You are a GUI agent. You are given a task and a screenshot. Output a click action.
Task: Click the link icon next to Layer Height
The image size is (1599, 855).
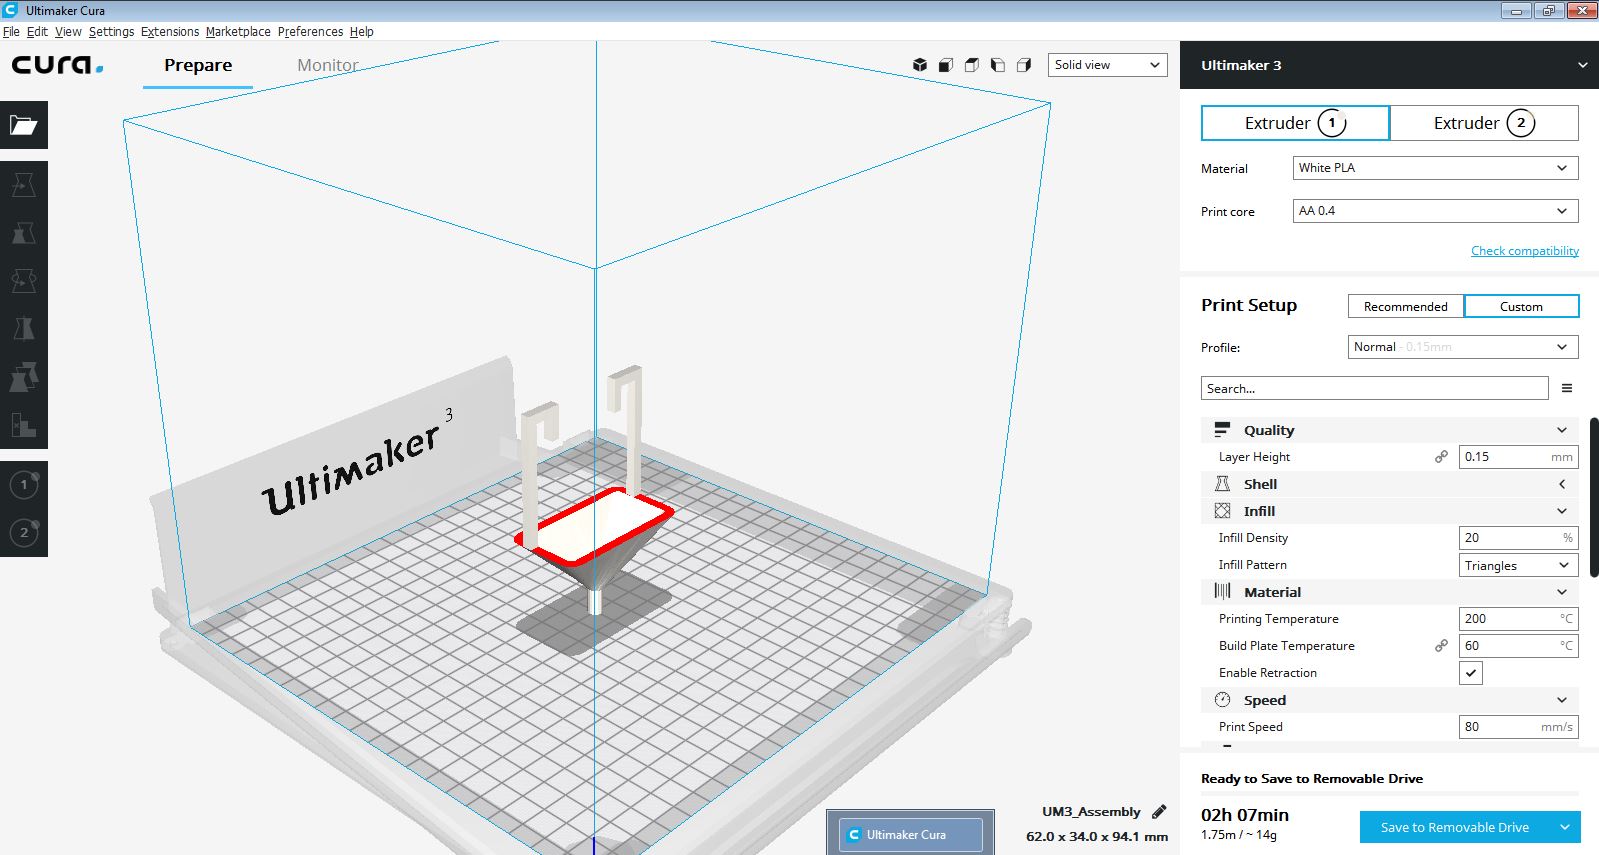point(1441,457)
